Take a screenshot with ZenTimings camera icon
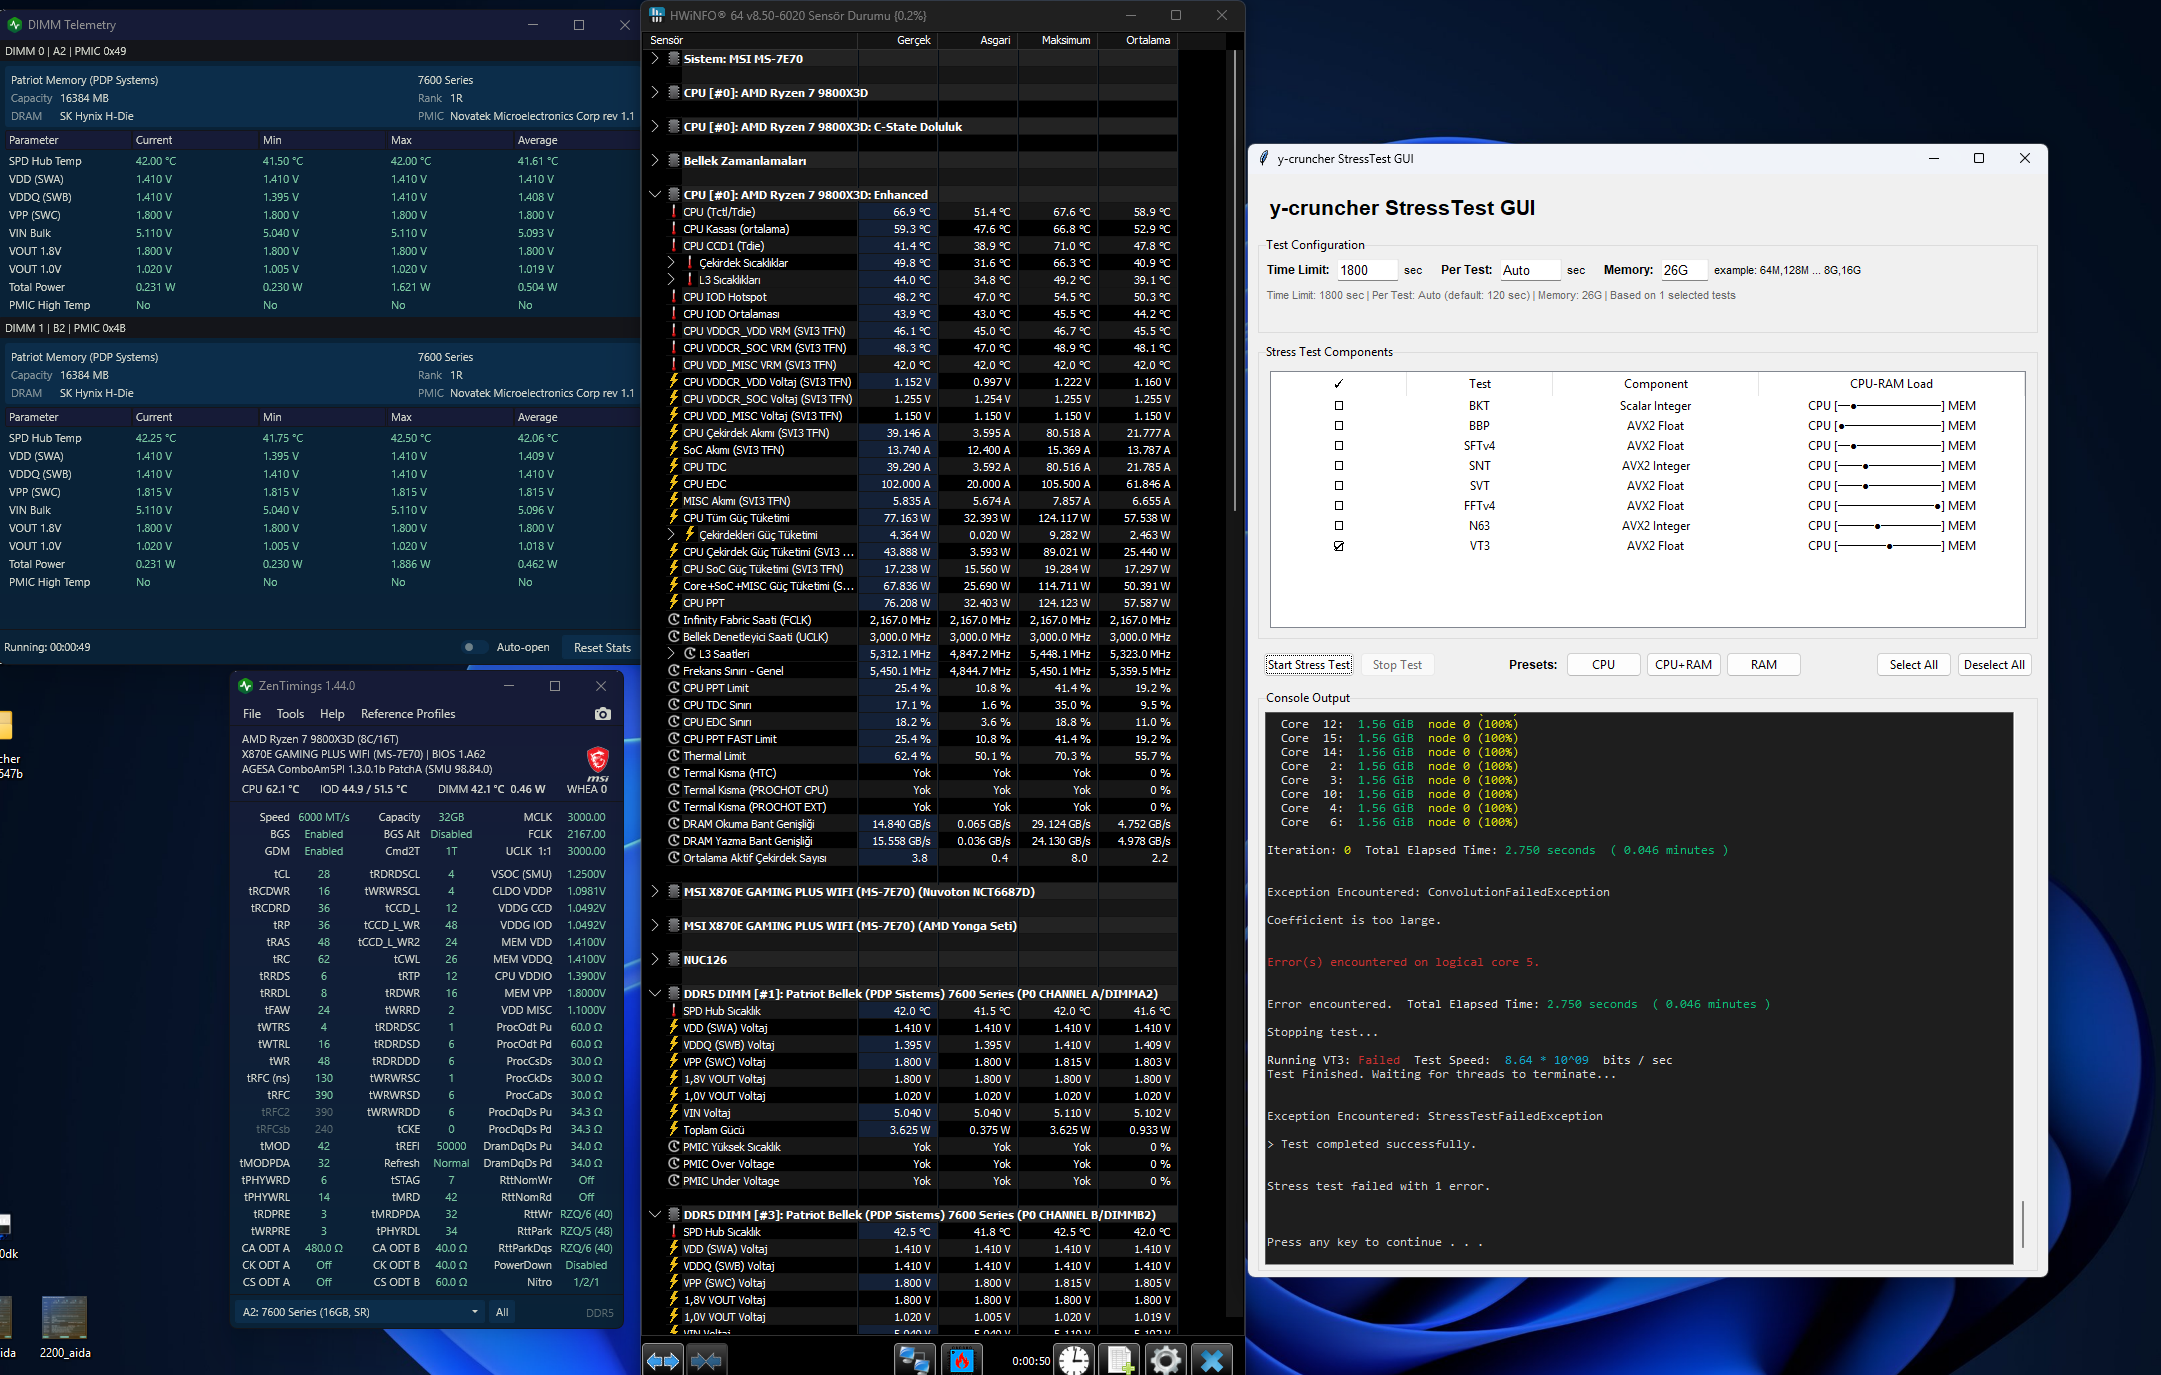The width and height of the screenshot is (2161, 1375). tap(602, 714)
